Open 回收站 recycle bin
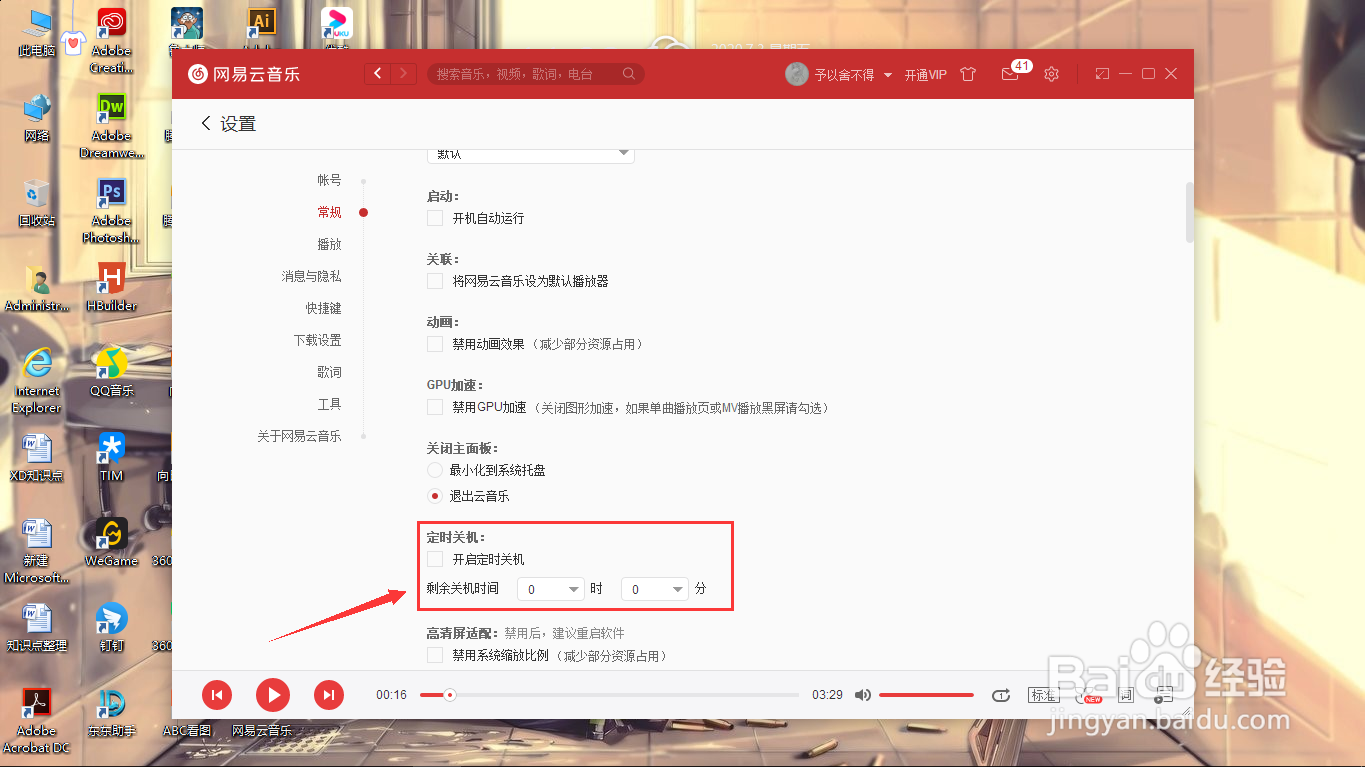Image resolution: width=1365 pixels, height=767 pixels. tap(37, 203)
